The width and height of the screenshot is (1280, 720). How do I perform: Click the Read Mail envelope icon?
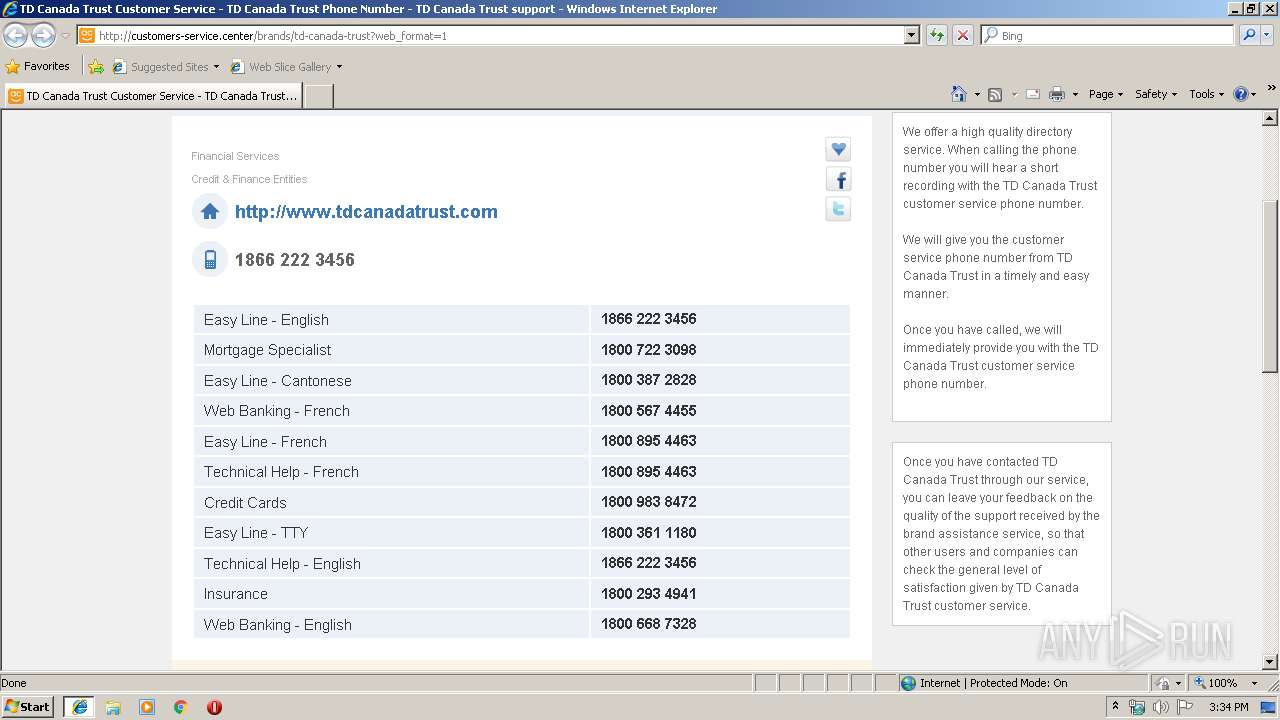(1033, 94)
